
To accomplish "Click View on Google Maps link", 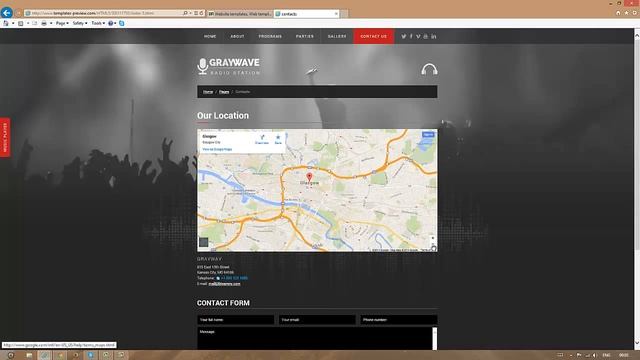I will [217, 149].
